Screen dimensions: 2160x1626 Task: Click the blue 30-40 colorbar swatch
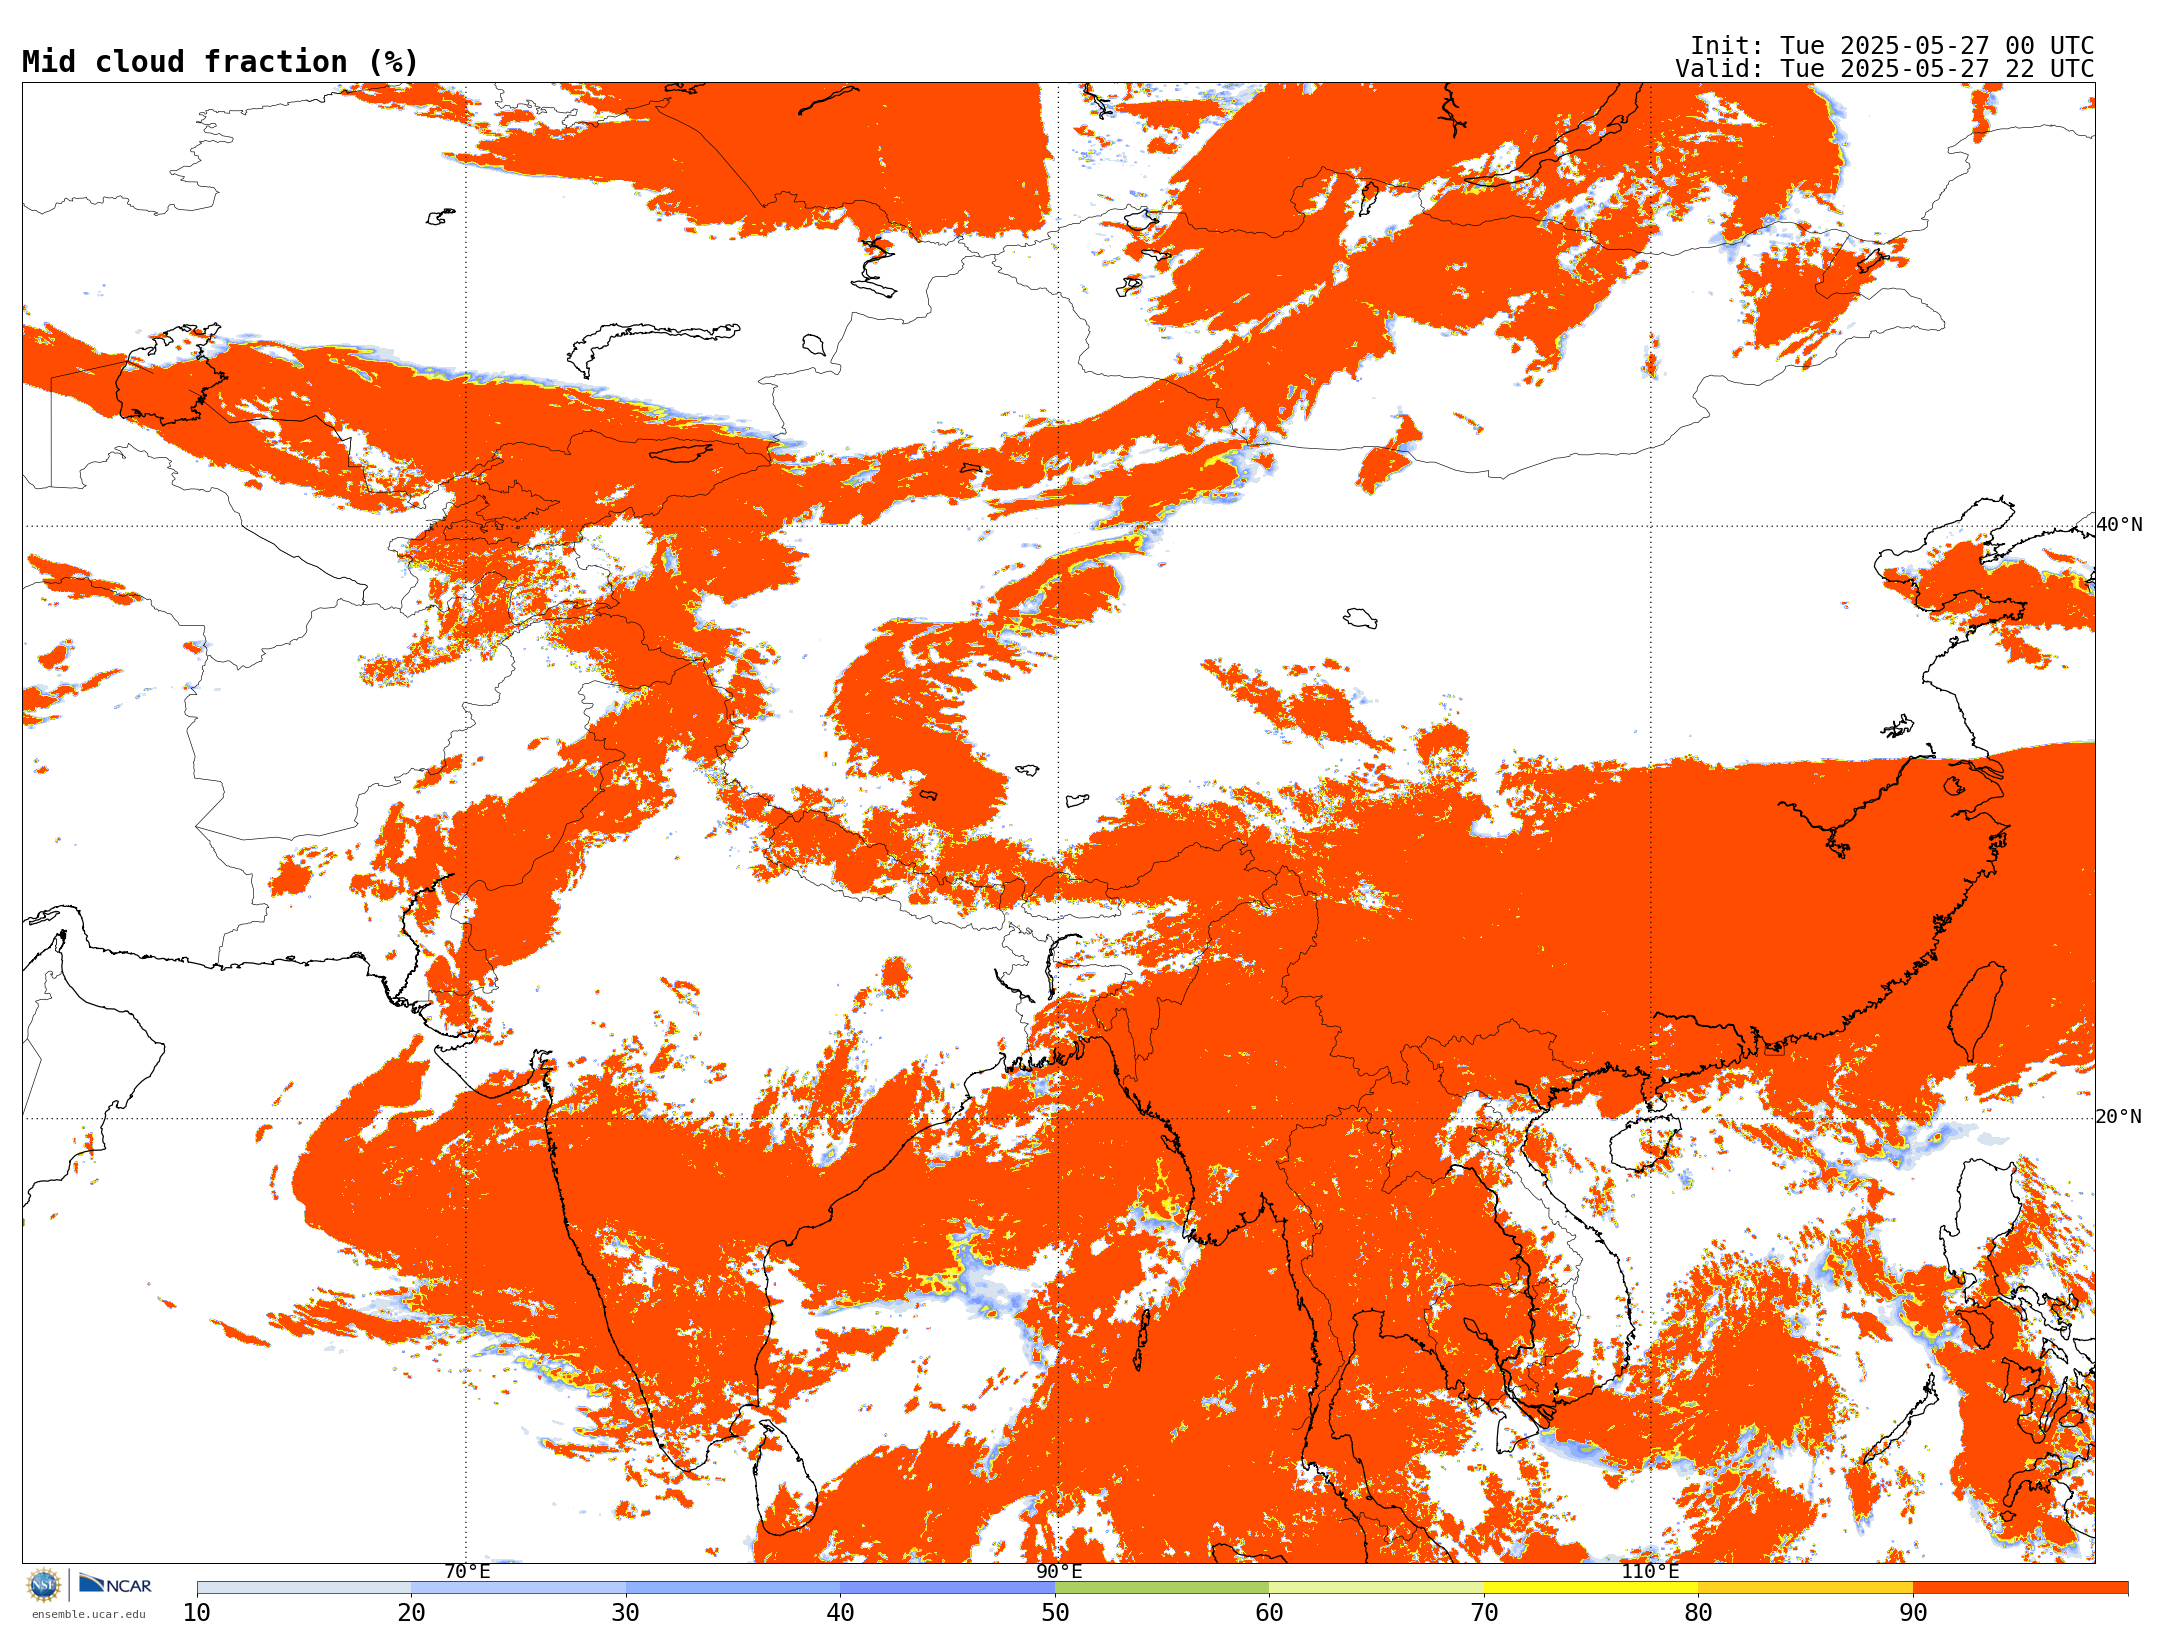[x=733, y=1588]
